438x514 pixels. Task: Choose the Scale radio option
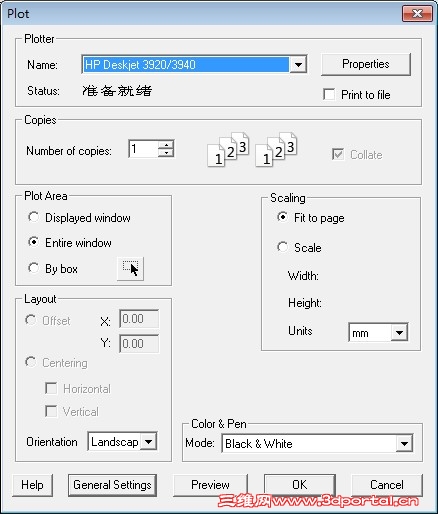click(x=282, y=247)
